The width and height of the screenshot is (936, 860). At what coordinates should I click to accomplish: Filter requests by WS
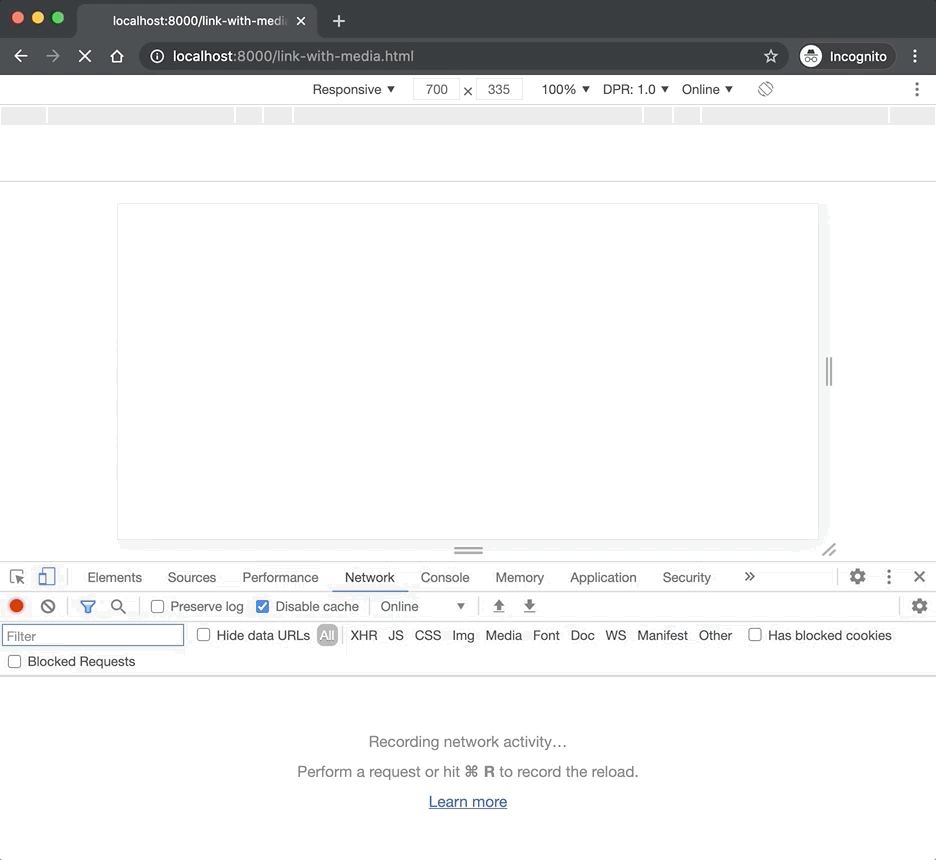click(615, 635)
